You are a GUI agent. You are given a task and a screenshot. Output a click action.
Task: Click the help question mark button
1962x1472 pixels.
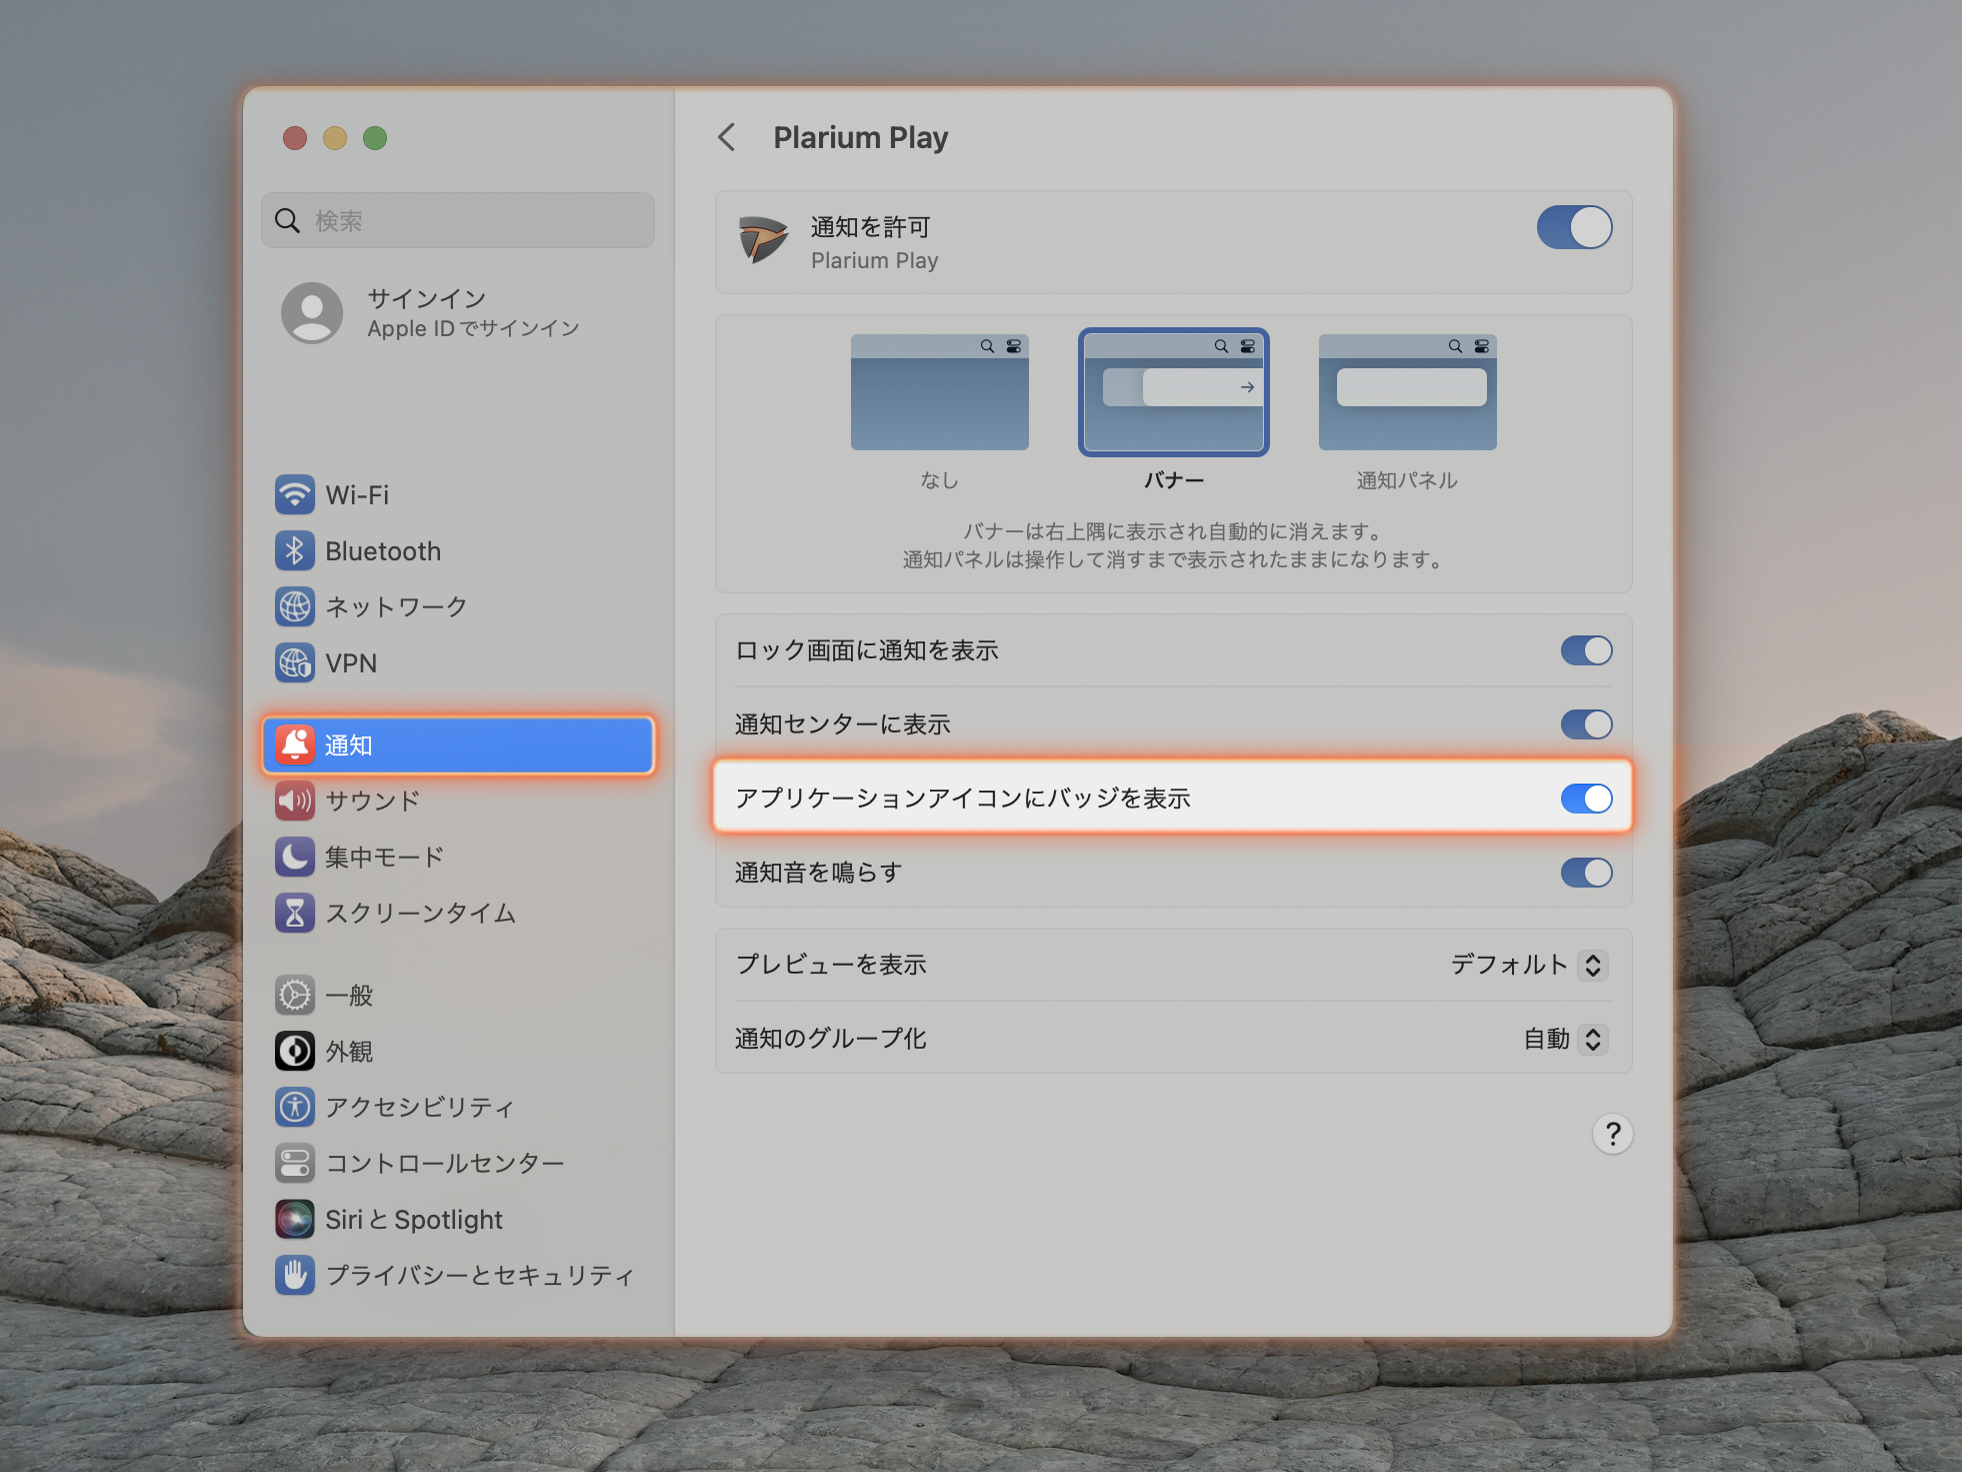coord(1612,1134)
